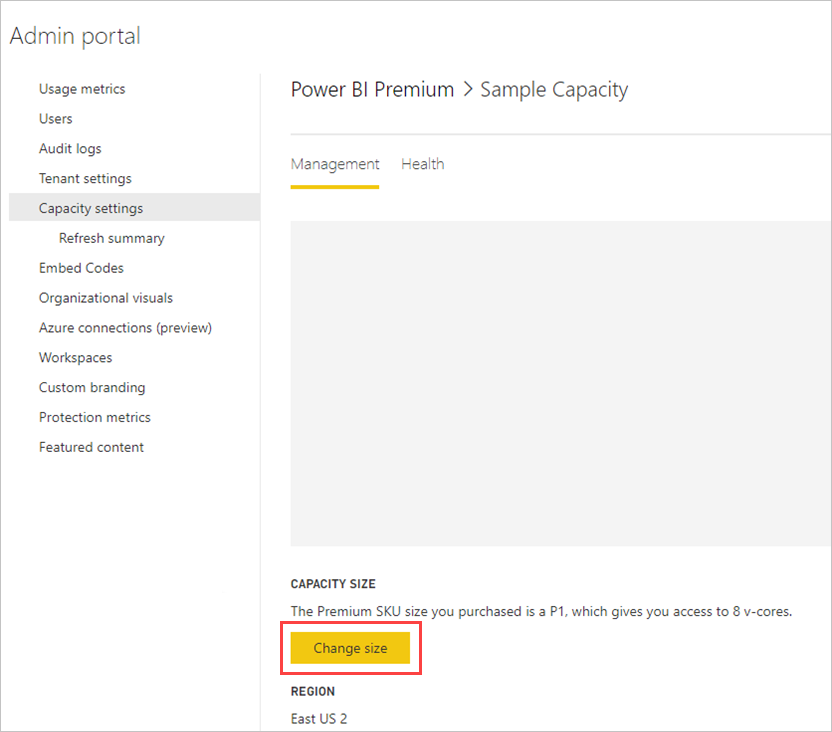832x732 pixels.
Task: Open Featured content settings
Action: tap(91, 447)
